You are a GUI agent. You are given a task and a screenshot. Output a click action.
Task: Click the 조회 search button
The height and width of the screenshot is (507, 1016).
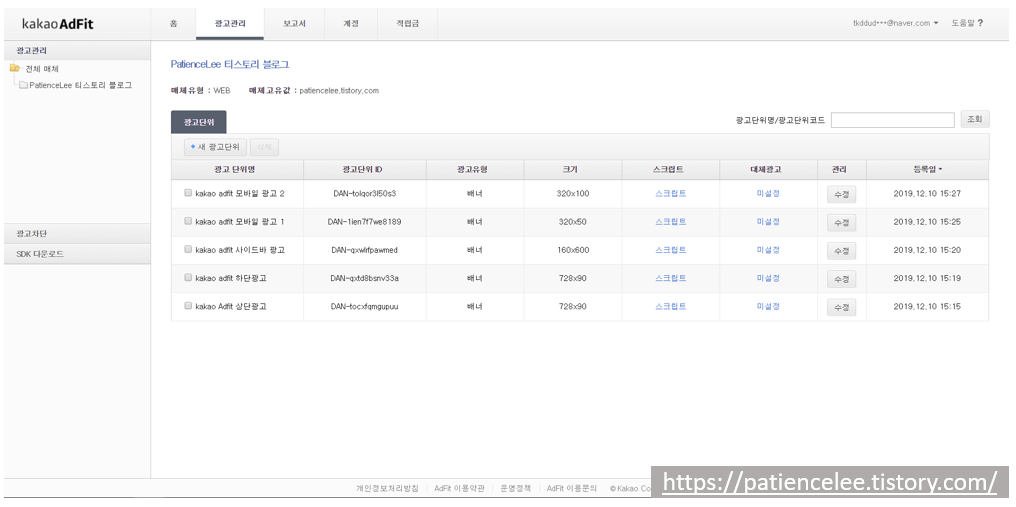coord(975,119)
